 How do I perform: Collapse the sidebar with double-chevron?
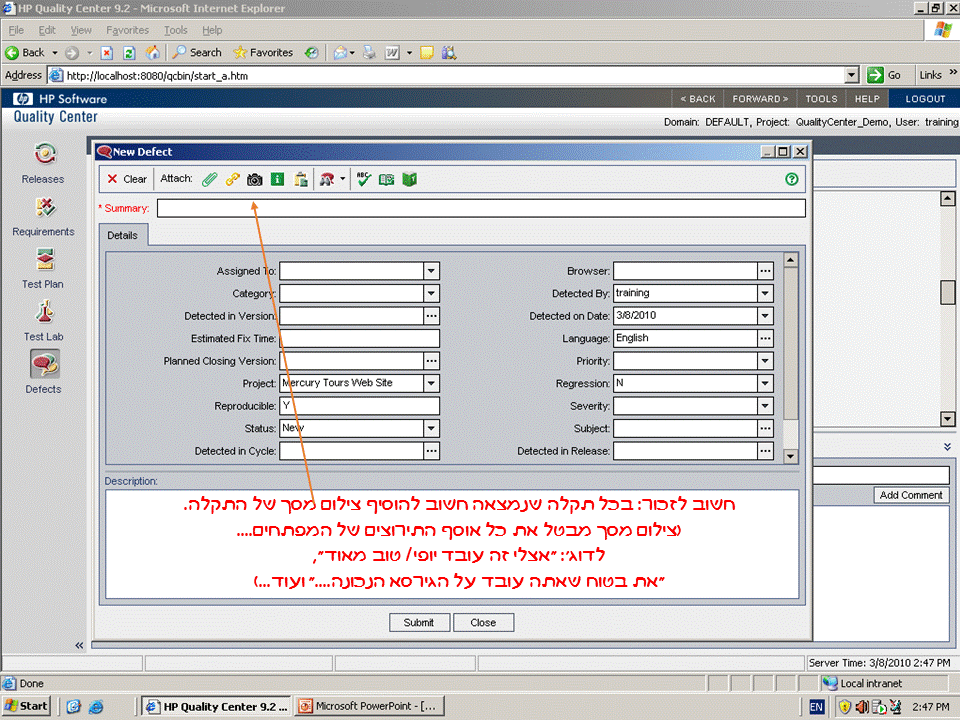(79, 645)
